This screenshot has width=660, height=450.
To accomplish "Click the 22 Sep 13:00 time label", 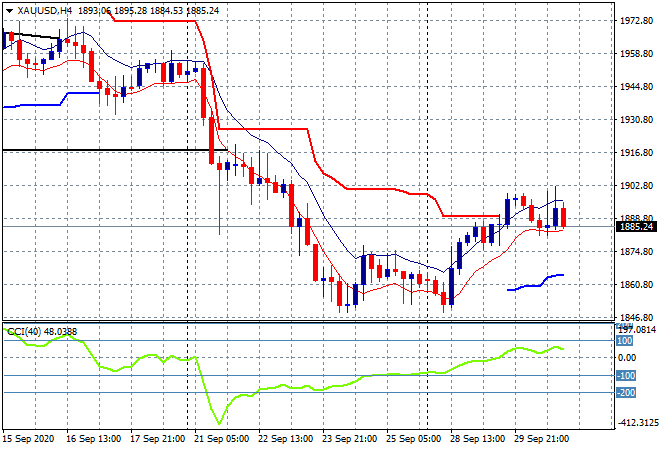I will 285,439.
